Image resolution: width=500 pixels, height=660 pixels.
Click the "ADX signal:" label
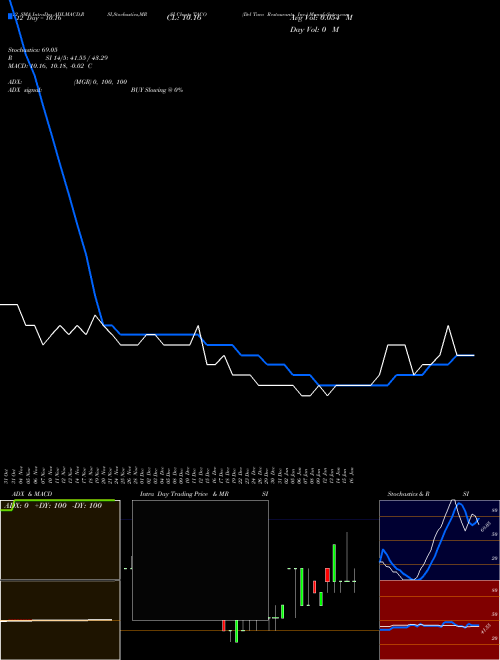point(25,90)
